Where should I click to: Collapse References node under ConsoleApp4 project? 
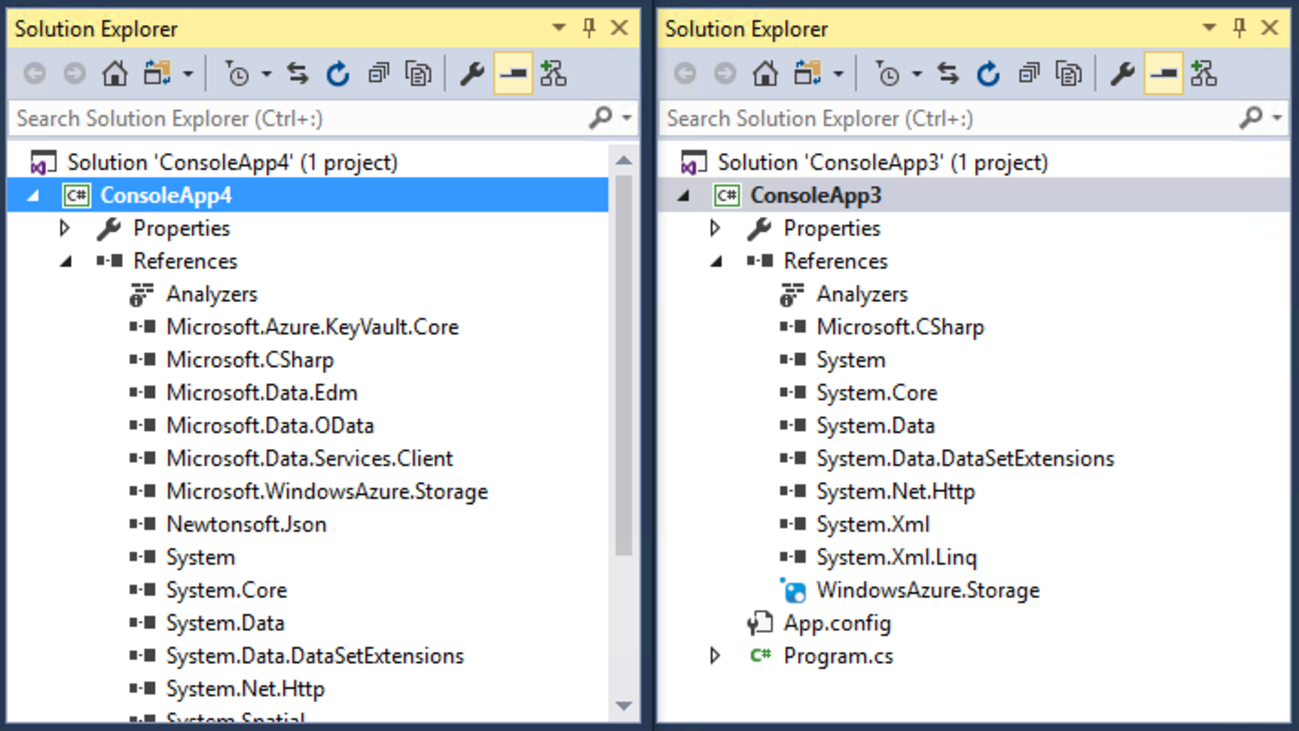point(67,262)
